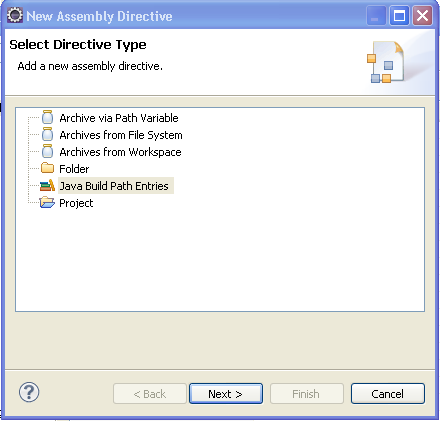The height and width of the screenshot is (421, 440).
Task: Click the open-folder Project icon
Action: point(47,202)
